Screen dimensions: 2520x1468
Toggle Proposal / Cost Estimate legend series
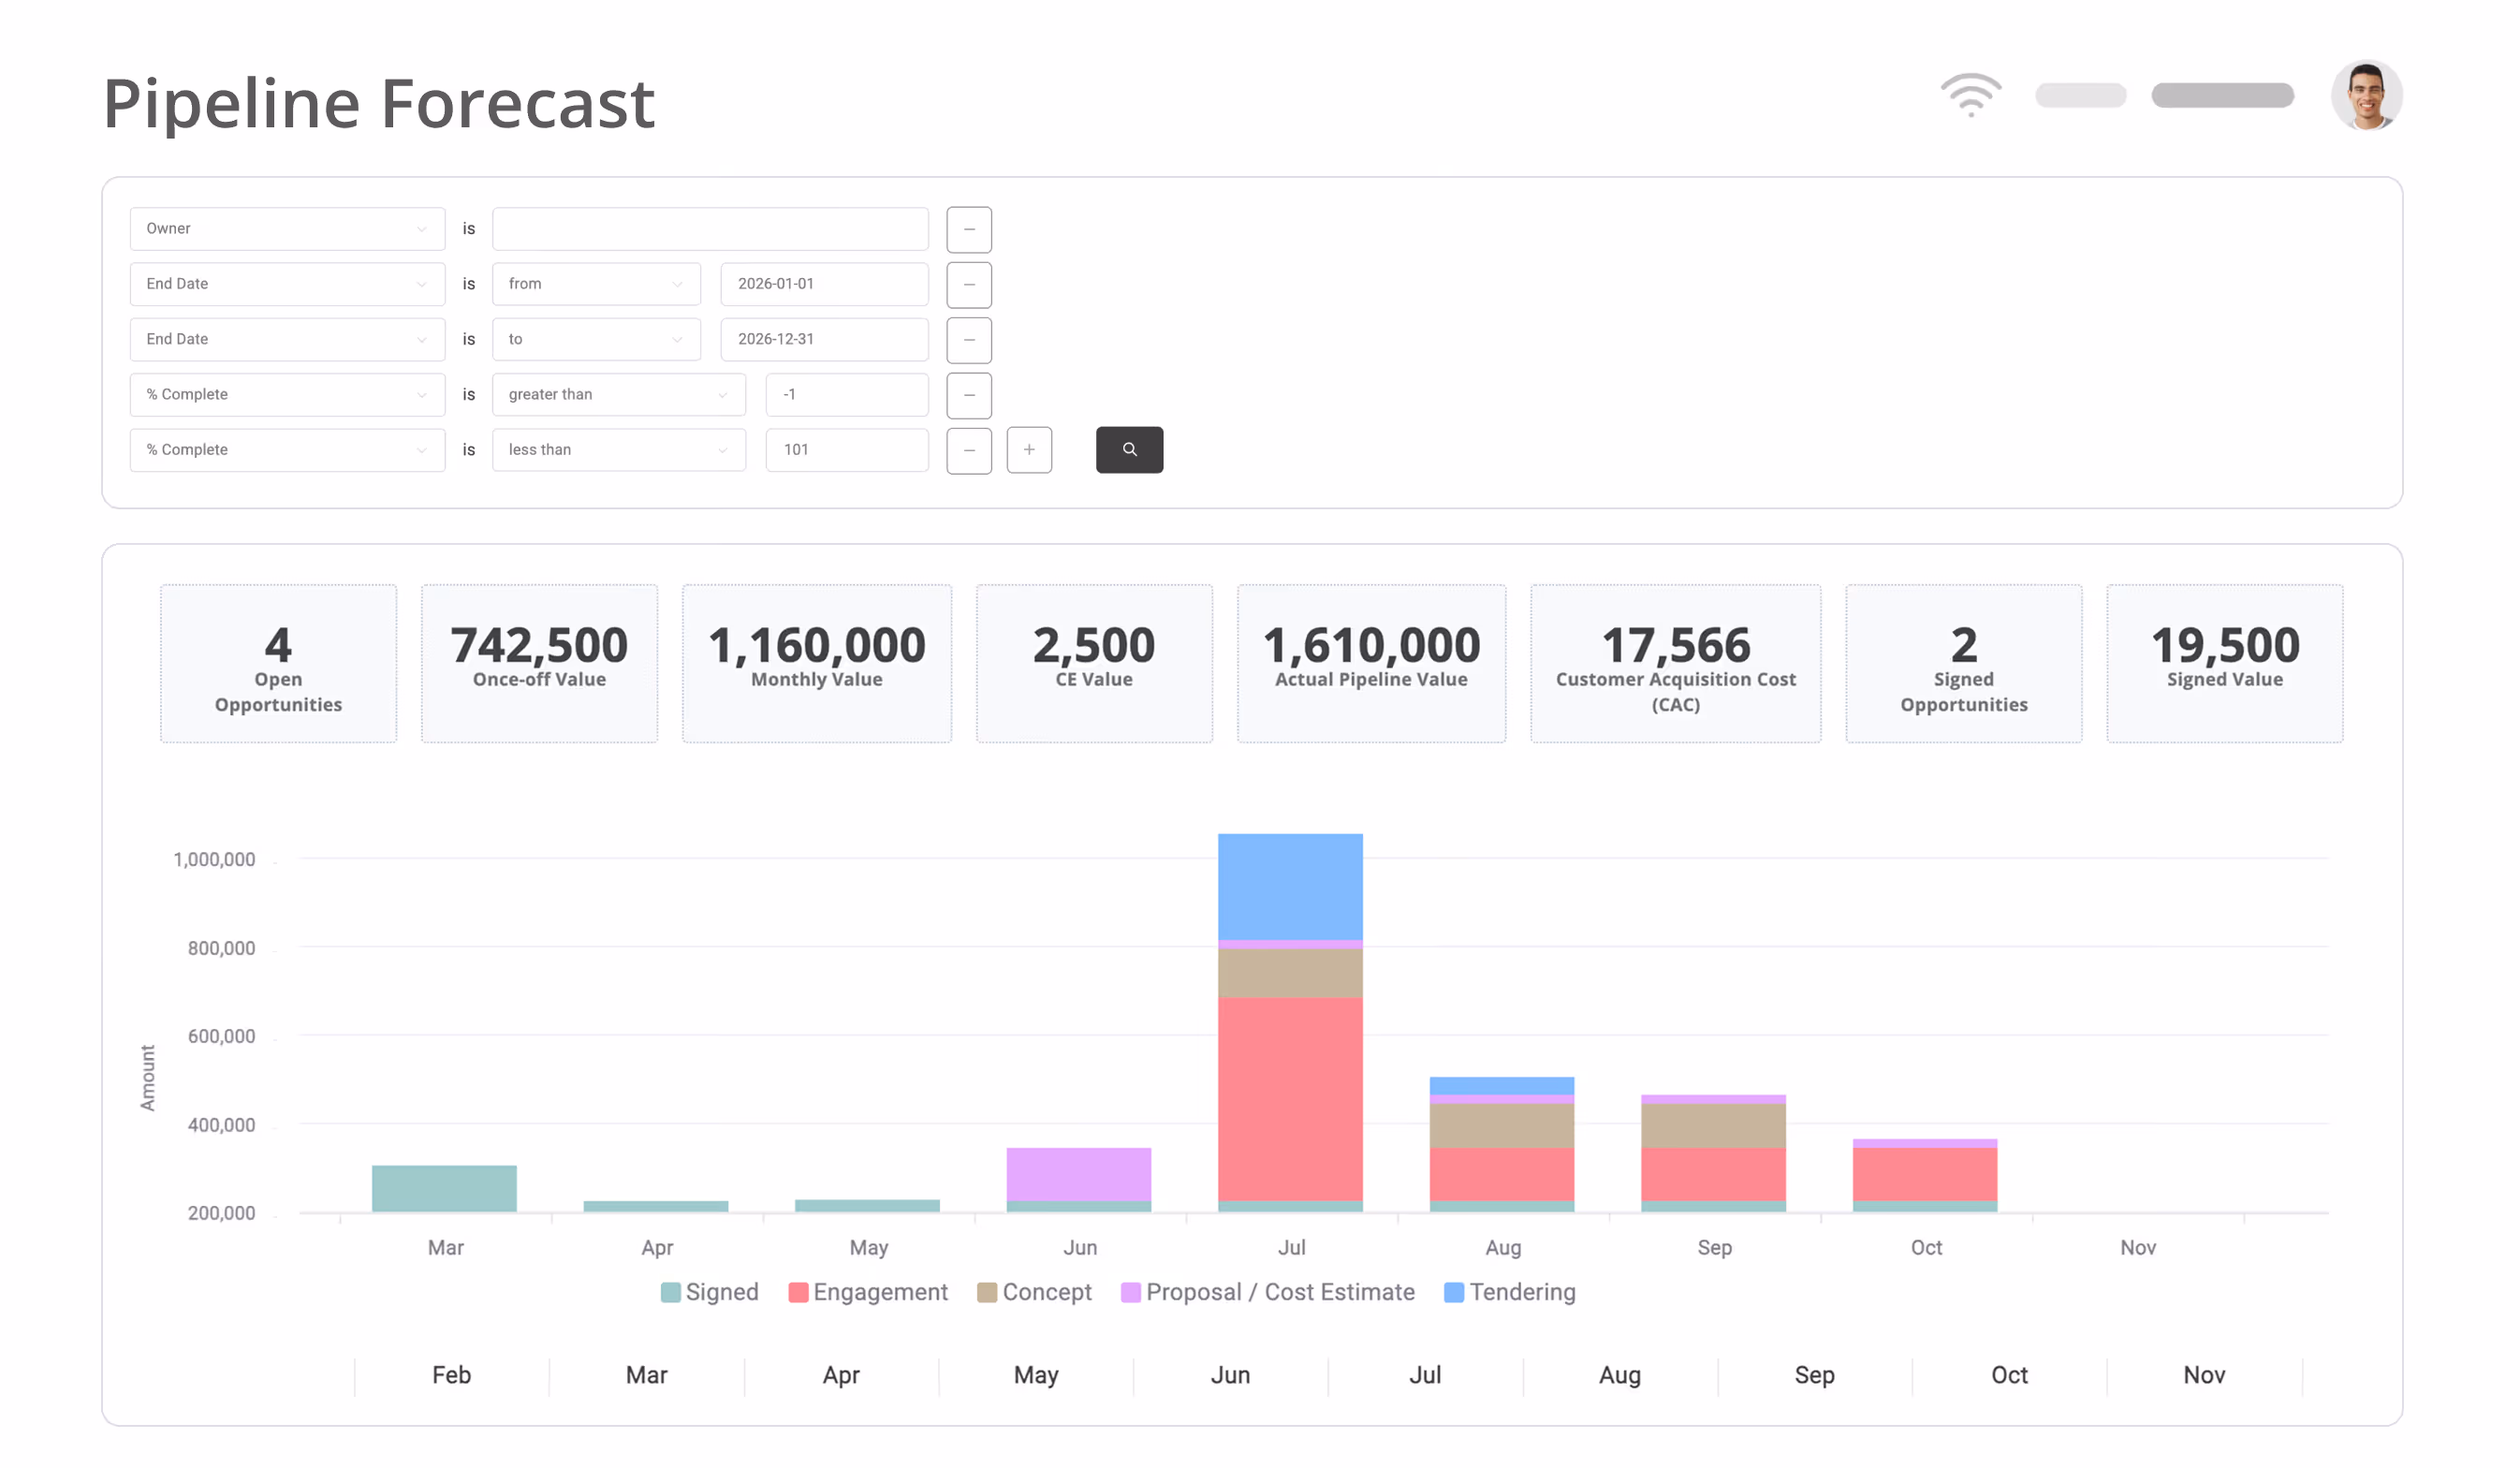point(1268,1292)
